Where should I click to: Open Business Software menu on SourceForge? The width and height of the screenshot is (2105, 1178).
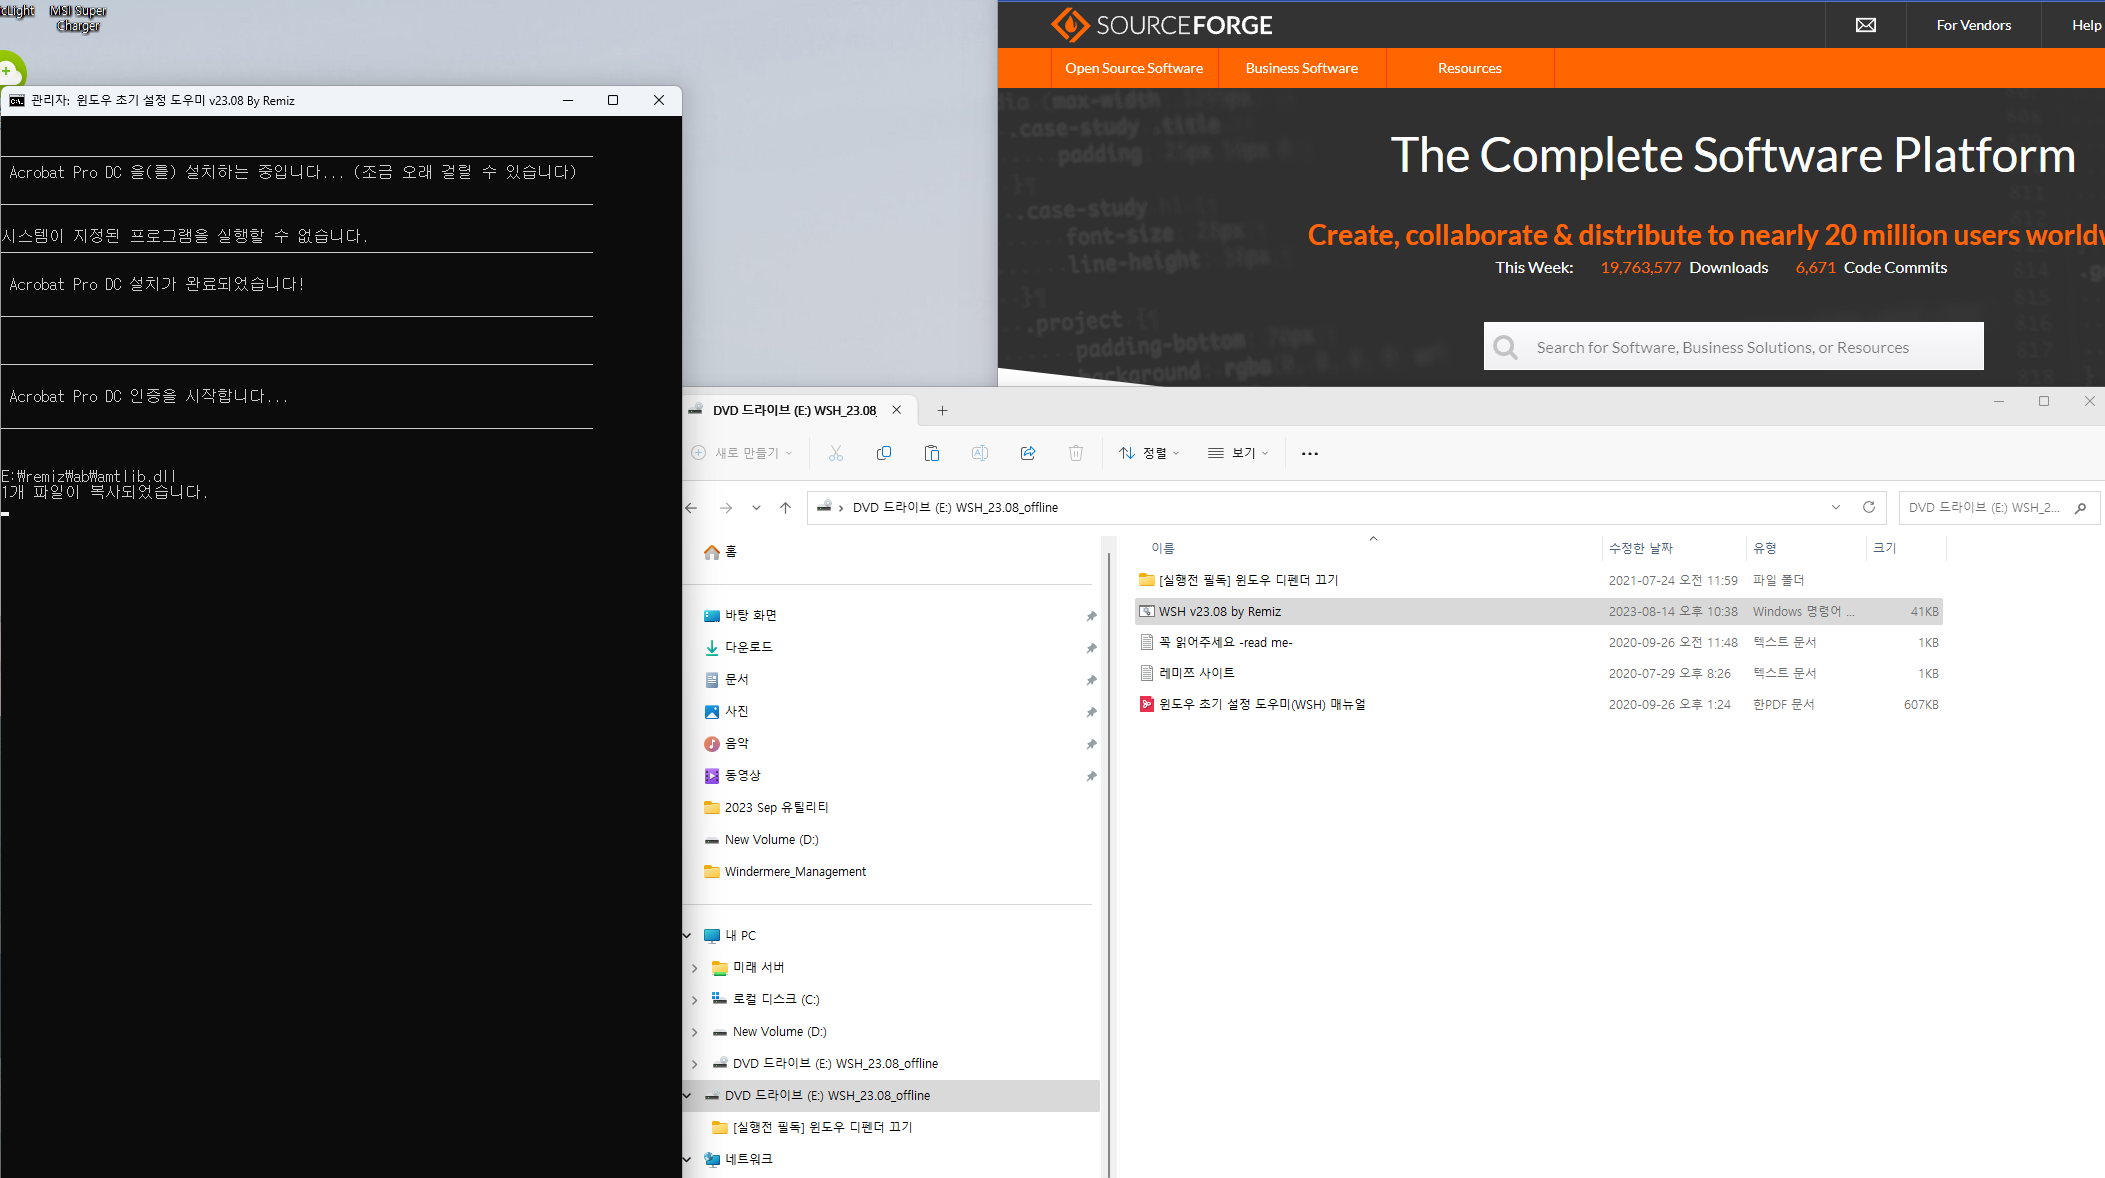click(1302, 68)
